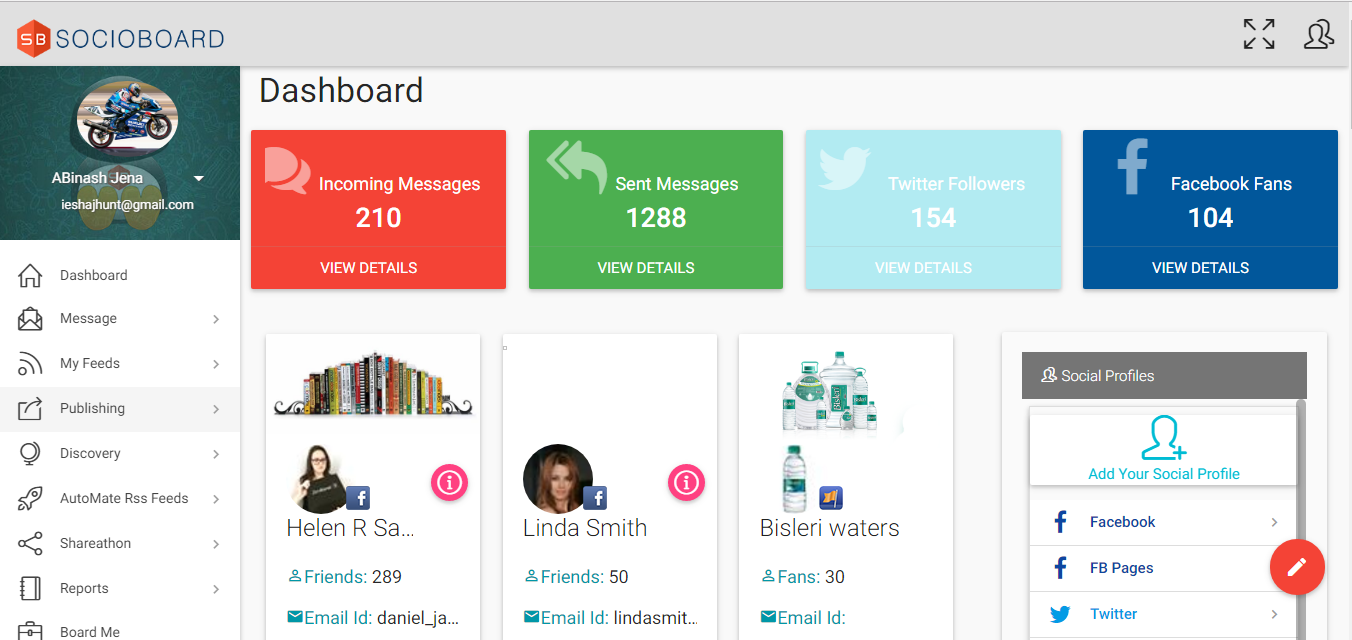
Task: Click the Dashboard home icon in sidebar
Action: [31, 275]
